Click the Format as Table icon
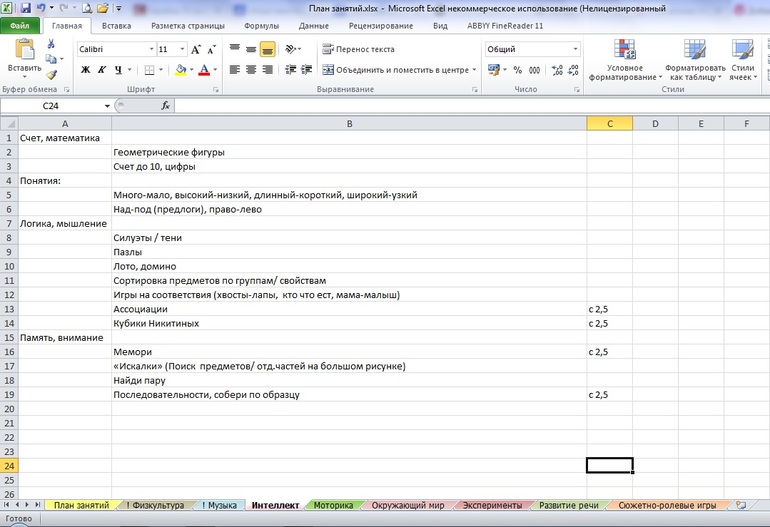This screenshot has height=527, width=770. 695,51
